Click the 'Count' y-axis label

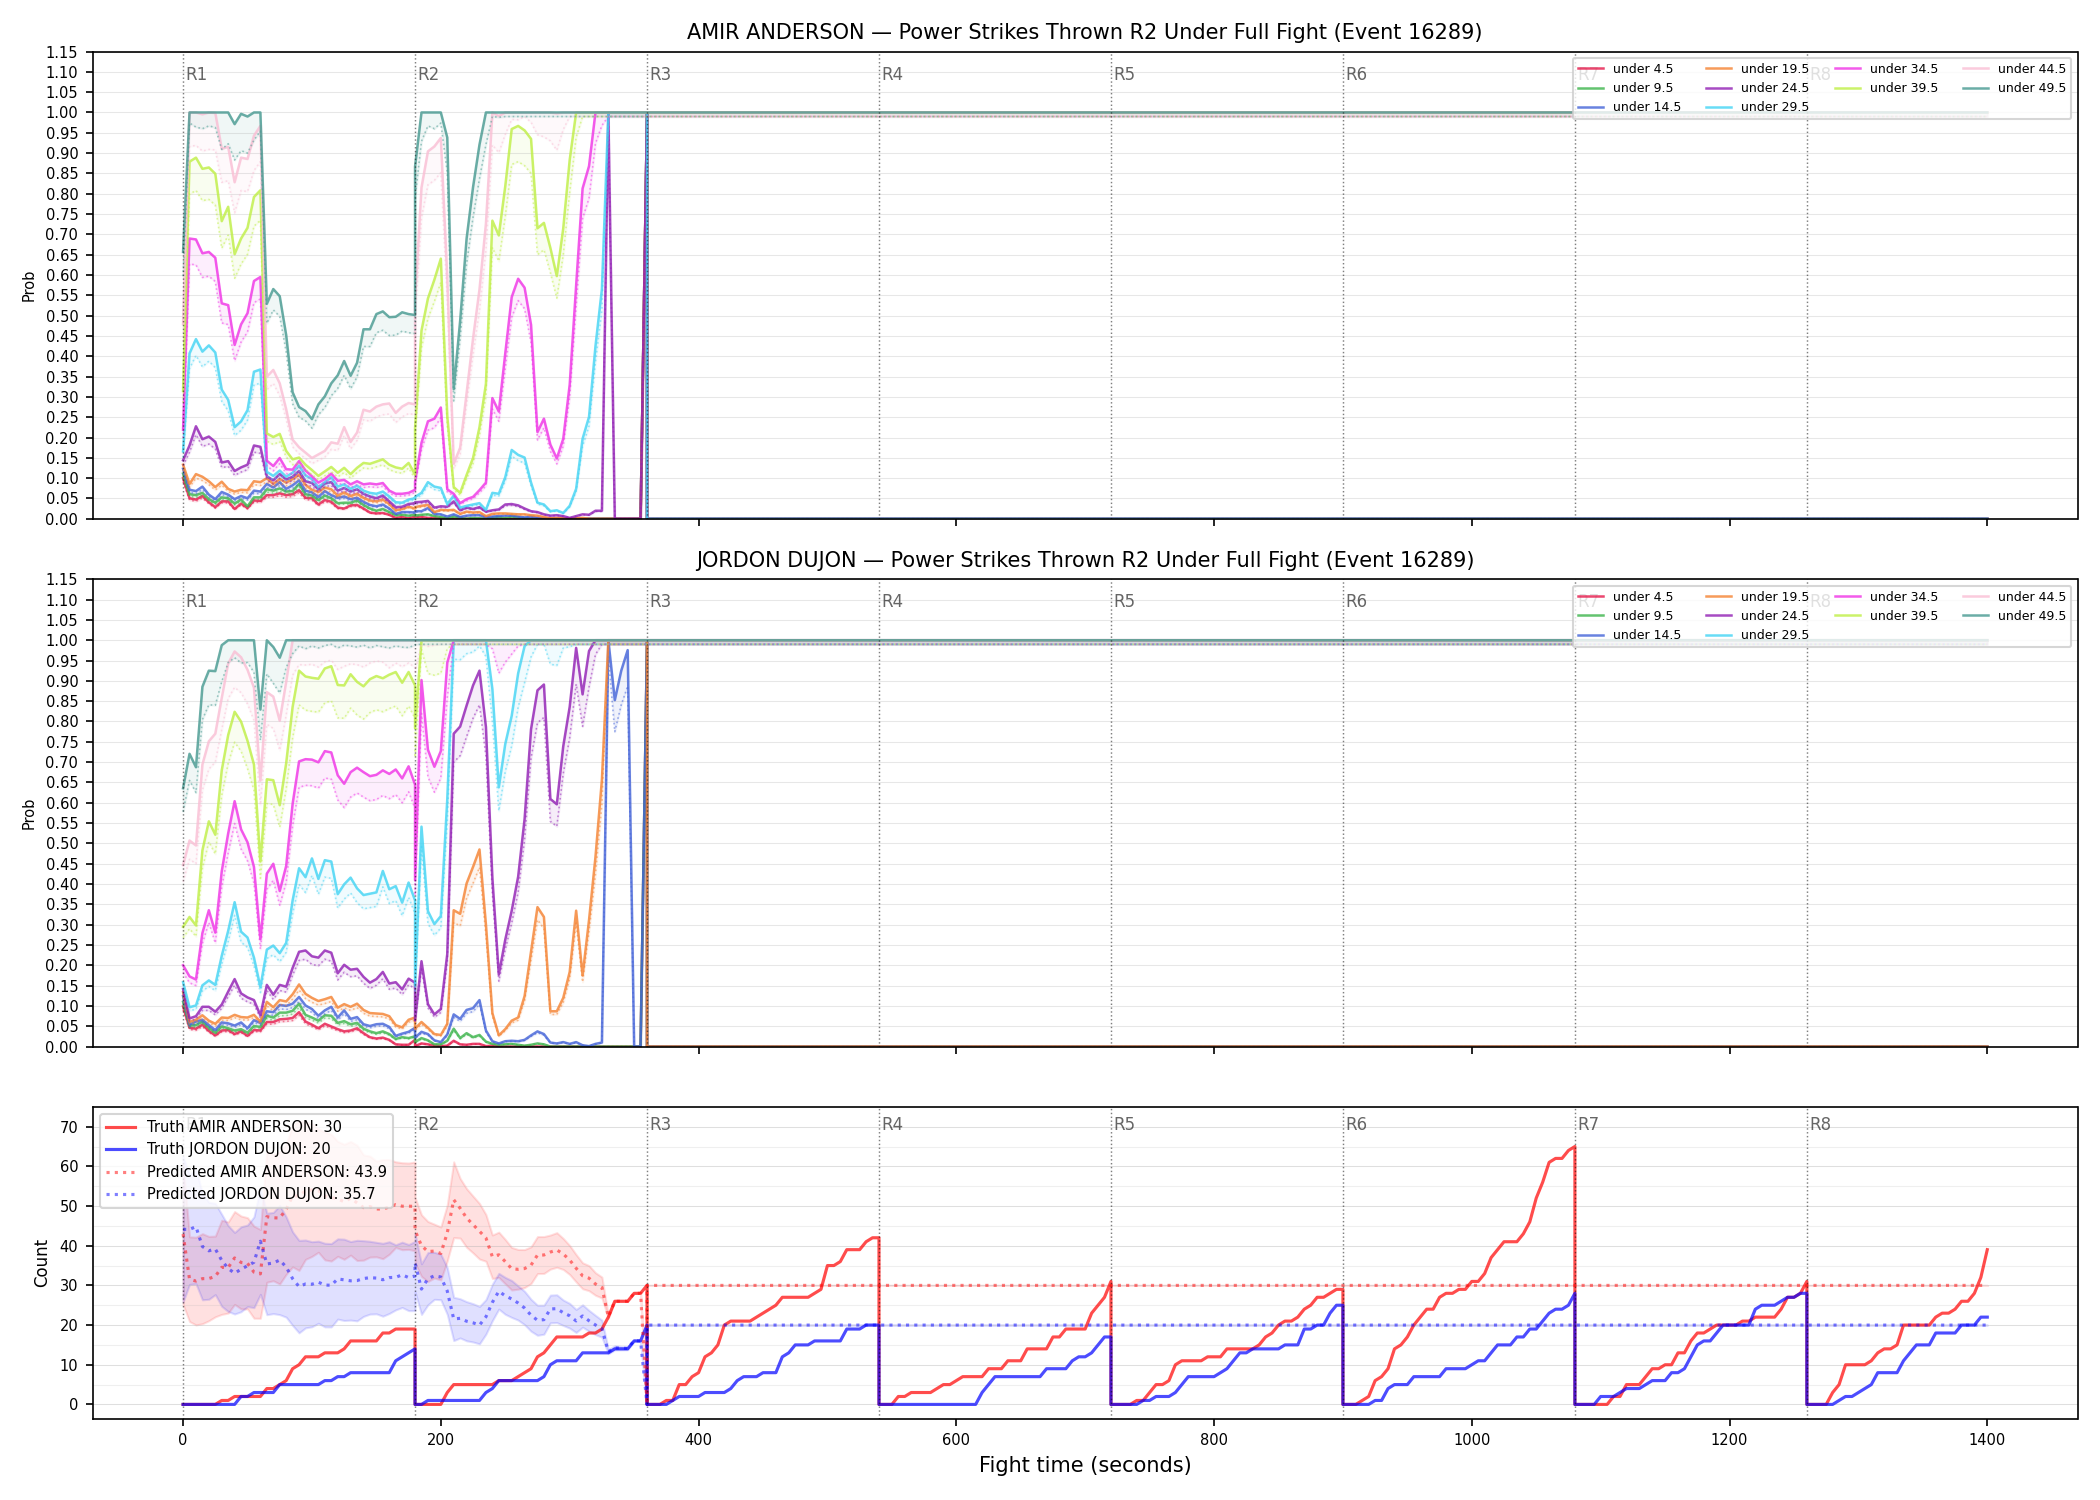pyautogui.click(x=41, y=1263)
